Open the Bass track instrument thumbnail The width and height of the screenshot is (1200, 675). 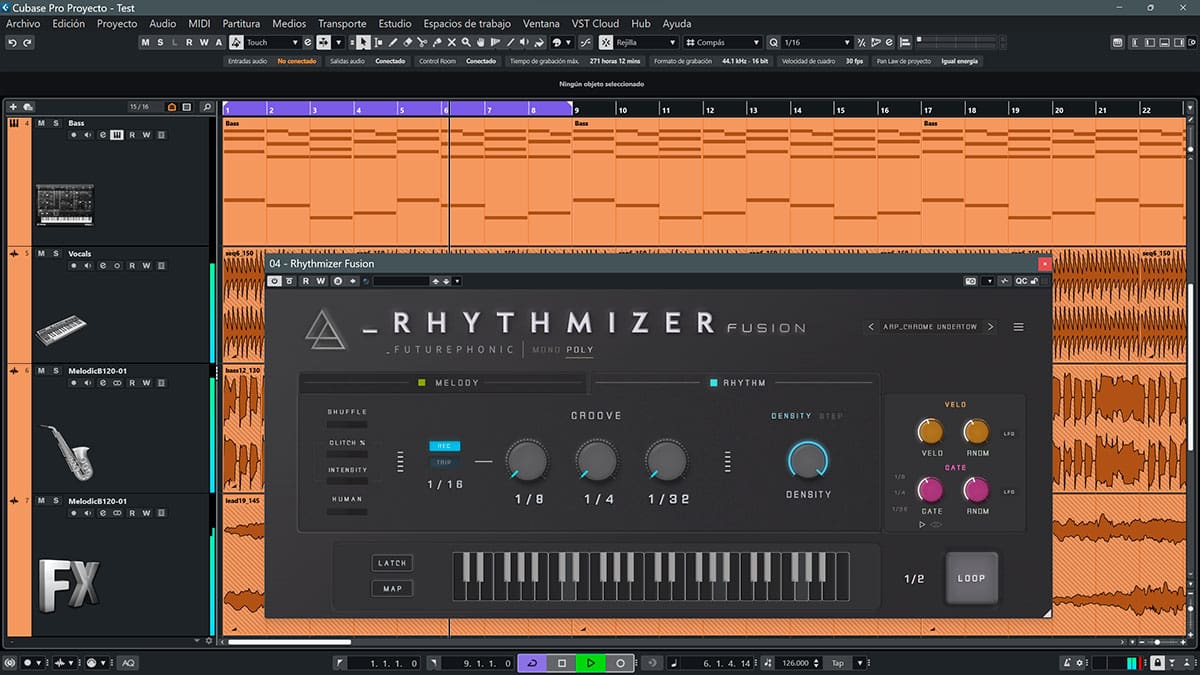[65, 205]
